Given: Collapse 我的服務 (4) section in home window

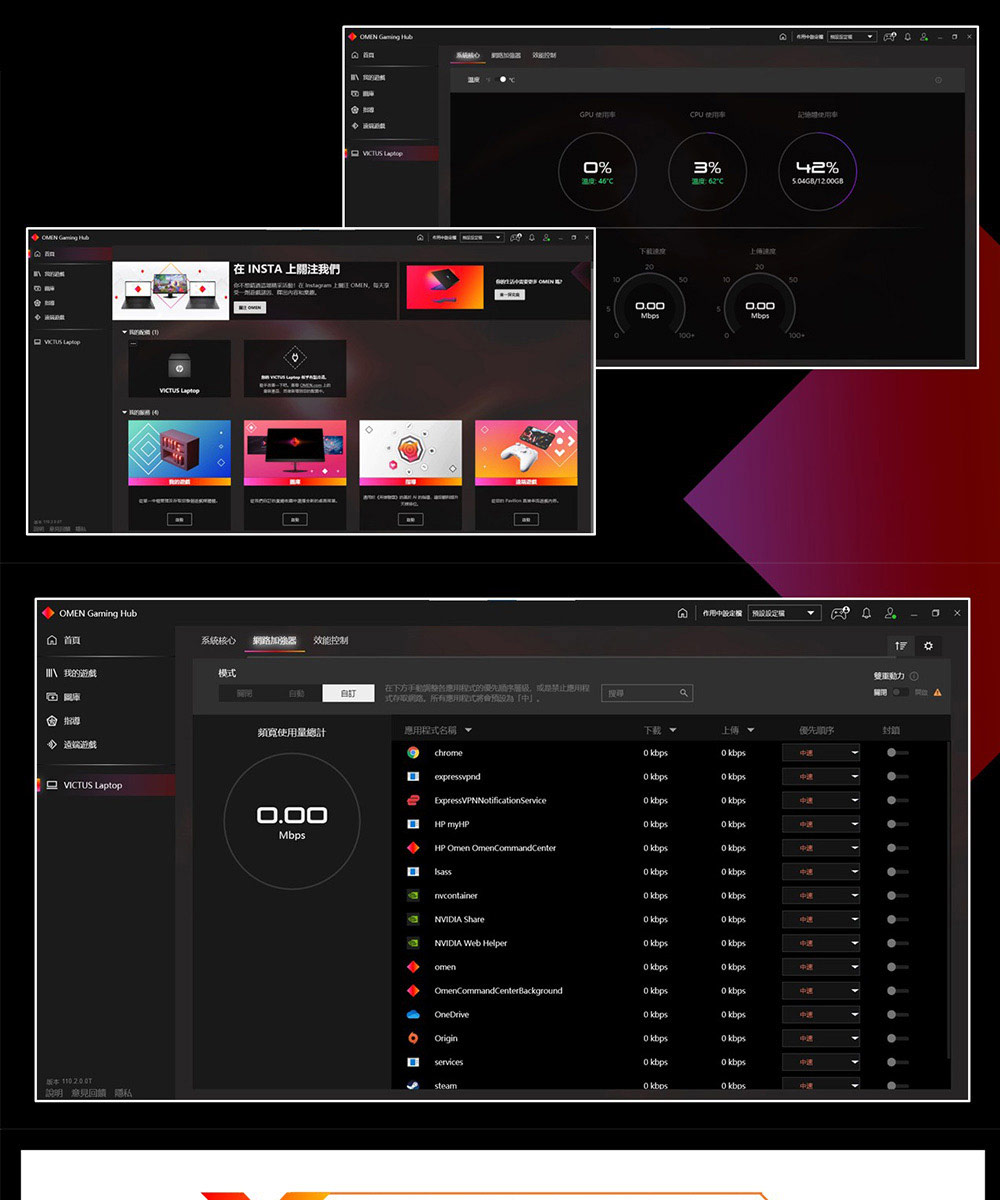Looking at the screenshot, I should coord(125,412).
